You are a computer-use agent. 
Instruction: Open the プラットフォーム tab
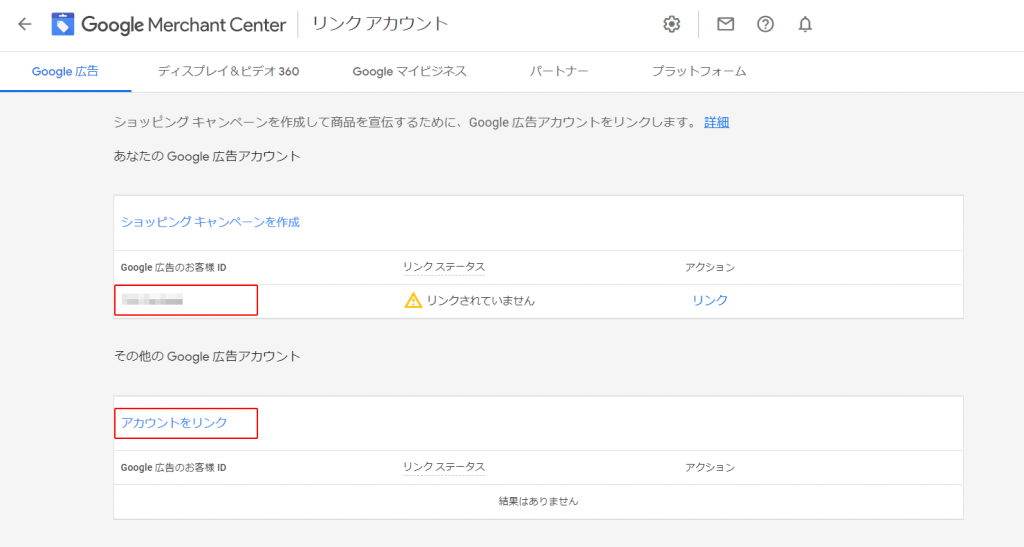coord(699,72)
